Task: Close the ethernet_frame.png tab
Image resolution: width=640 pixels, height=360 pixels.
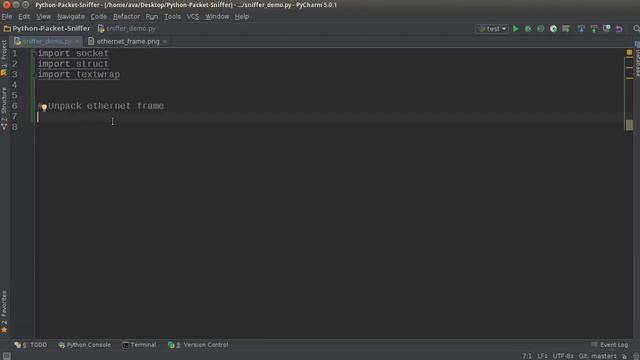Action: (x=164, y=42)
